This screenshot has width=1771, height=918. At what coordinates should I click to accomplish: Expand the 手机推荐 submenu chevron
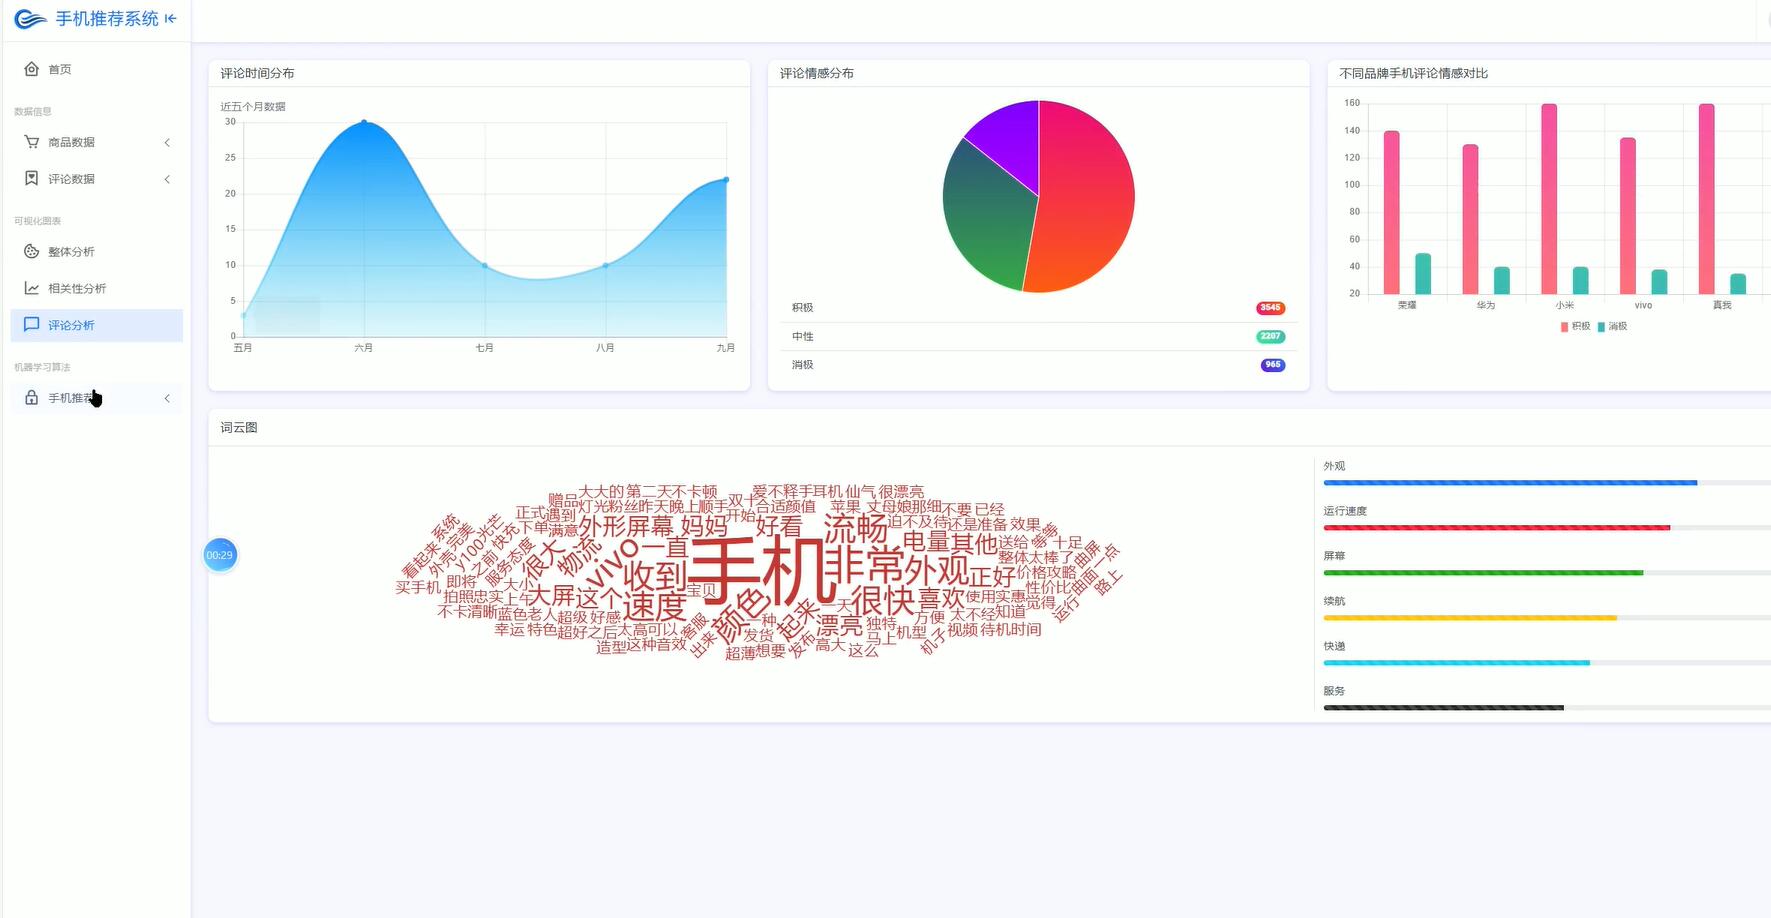click(x=167, y=397)
